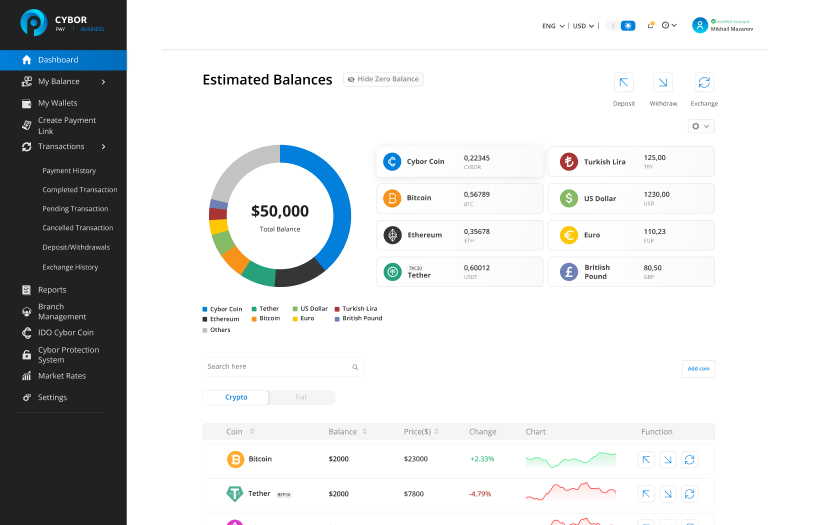Open Payment History in the sidebar

69,171
